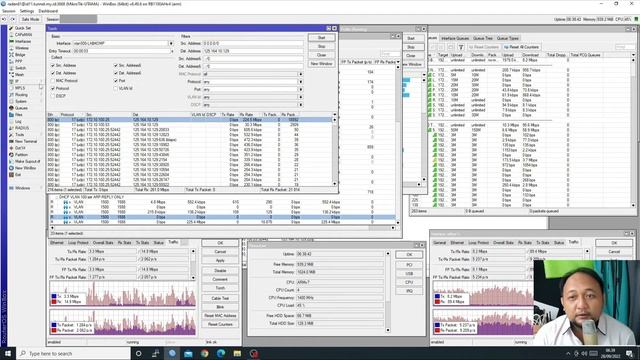This screenshot has width=640, height=360.
Task: Toggle the Dst. Address collect checkbox
Action: click(x=53, y=73)
